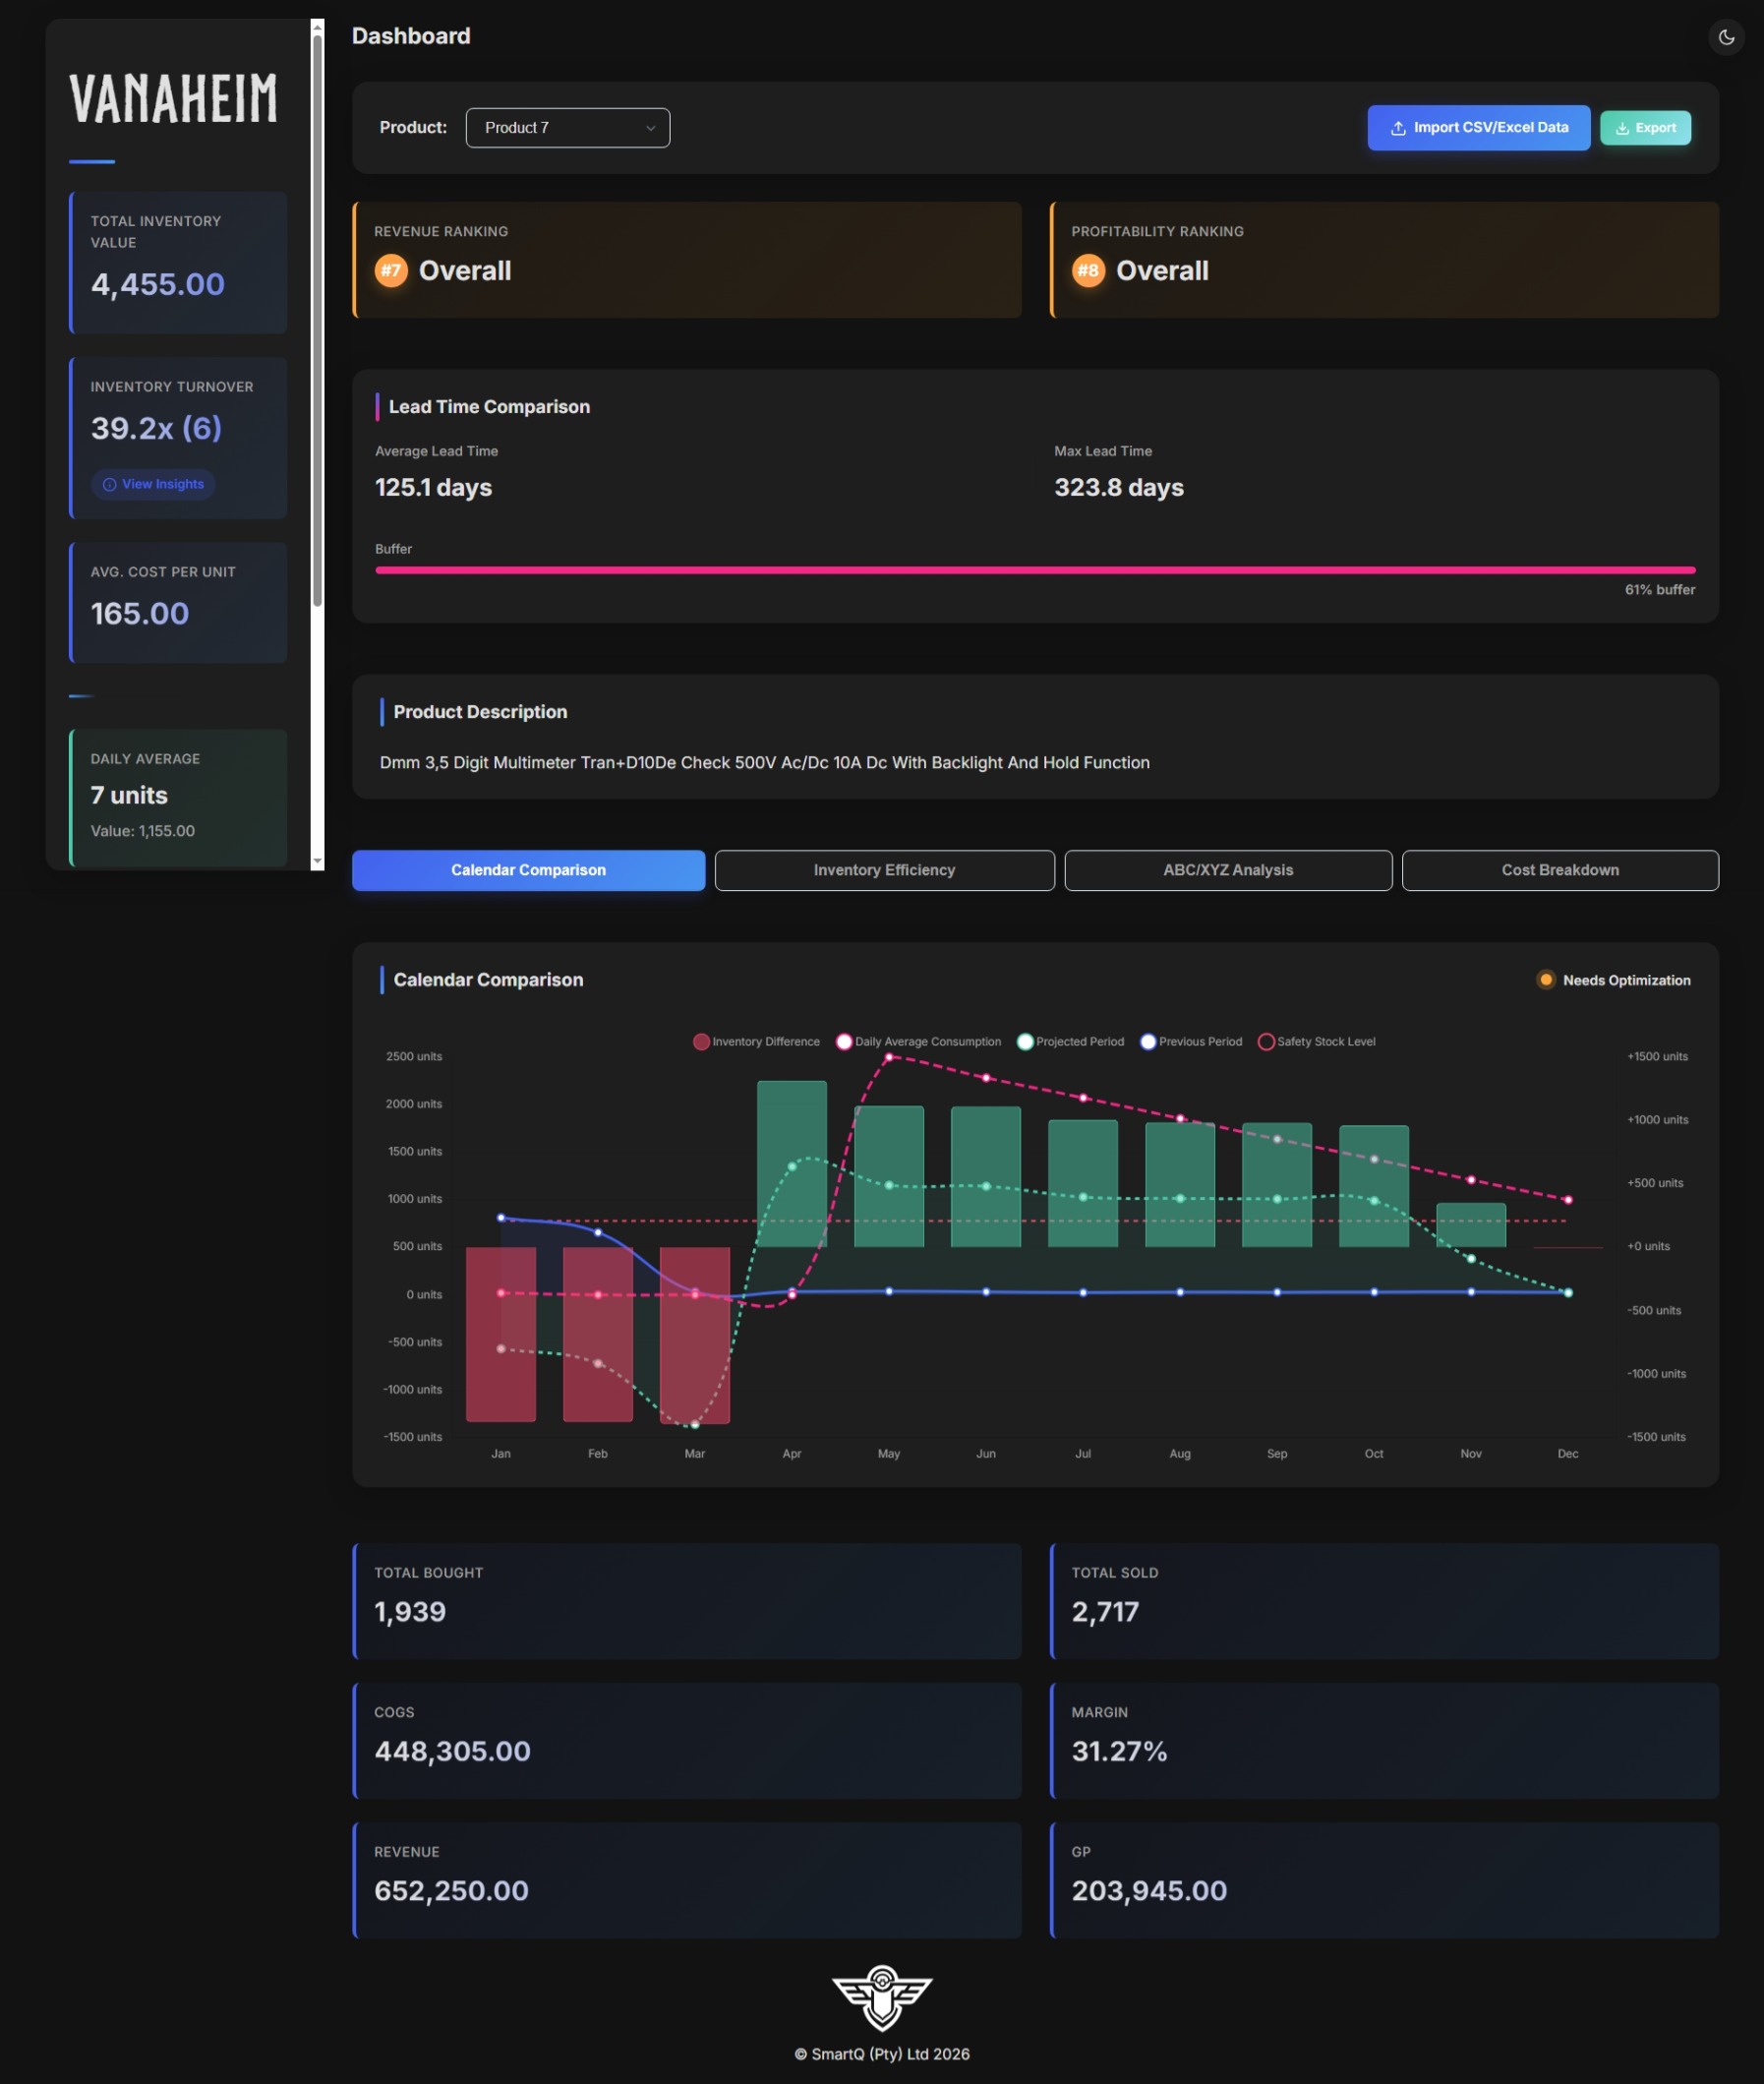This screenshot has width=1764, height=2084.
Task: Click the VANAHEIM logo
Action: [x=173, y=99]
